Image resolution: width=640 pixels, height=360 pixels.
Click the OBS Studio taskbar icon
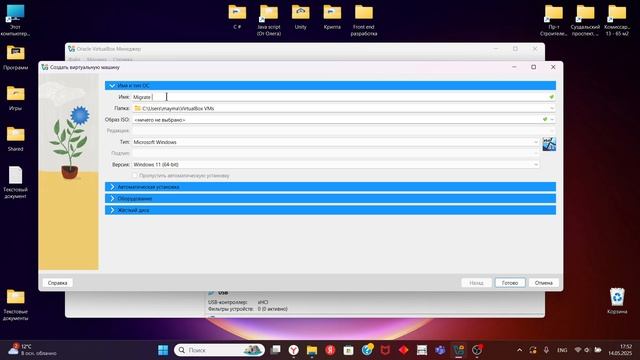pos(477,350)
